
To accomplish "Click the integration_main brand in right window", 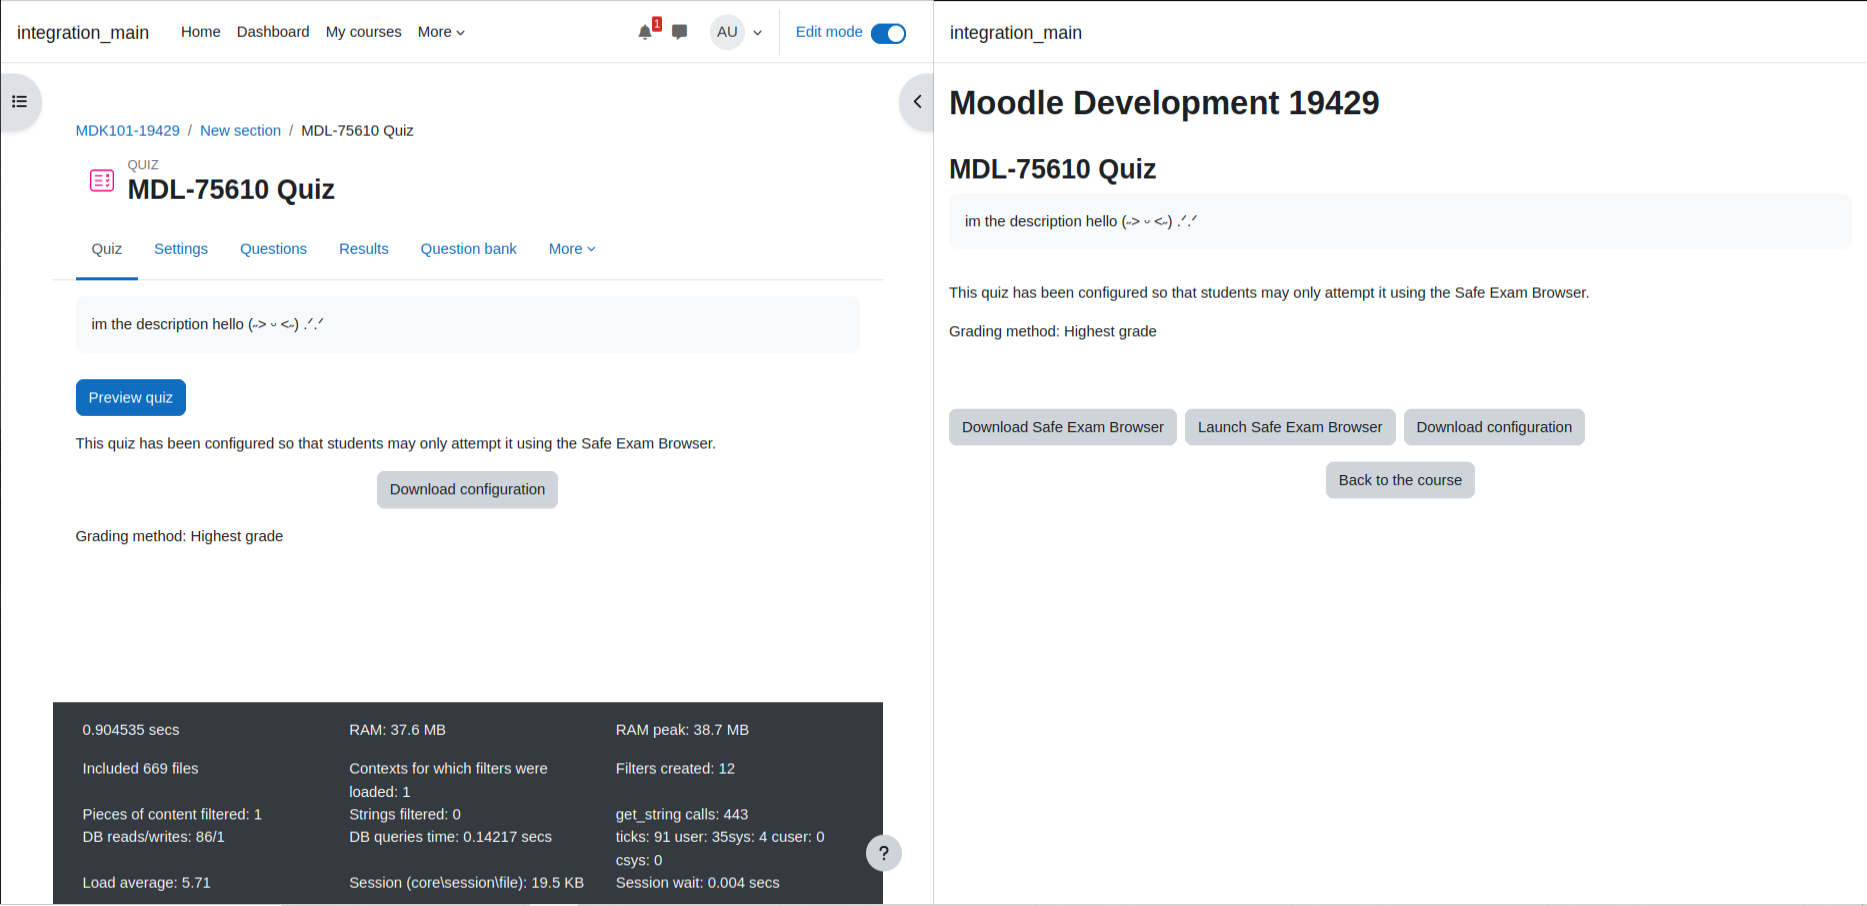I will (1016, 33).
